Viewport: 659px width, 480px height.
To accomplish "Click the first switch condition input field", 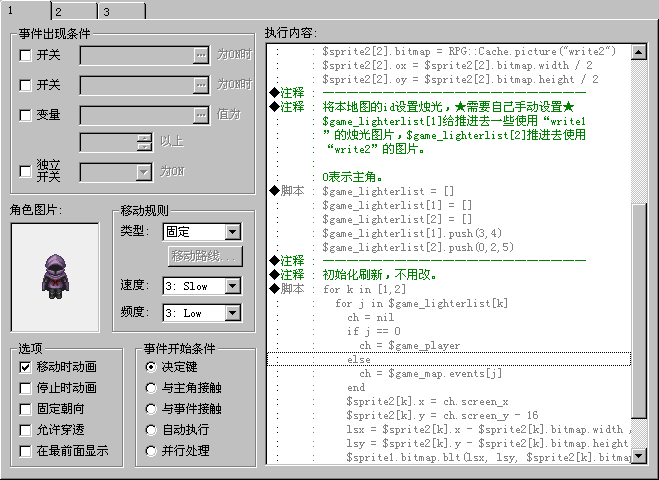I will click(x=137, y=55).
